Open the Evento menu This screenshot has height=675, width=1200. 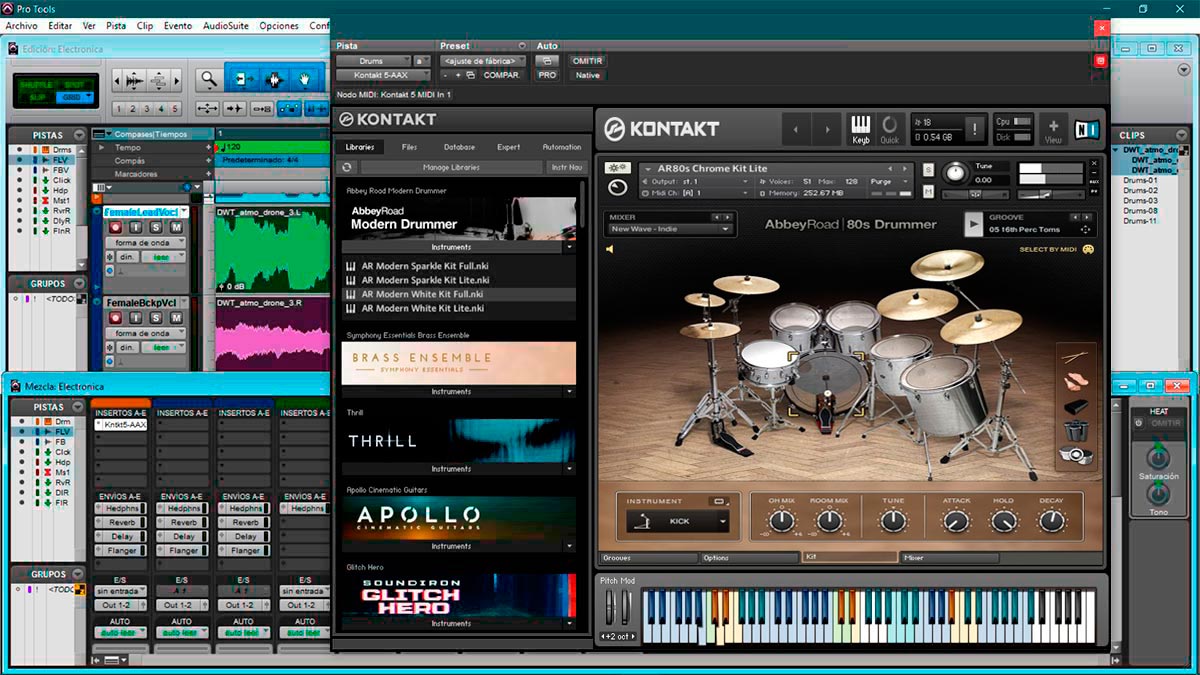click(178, 25)
